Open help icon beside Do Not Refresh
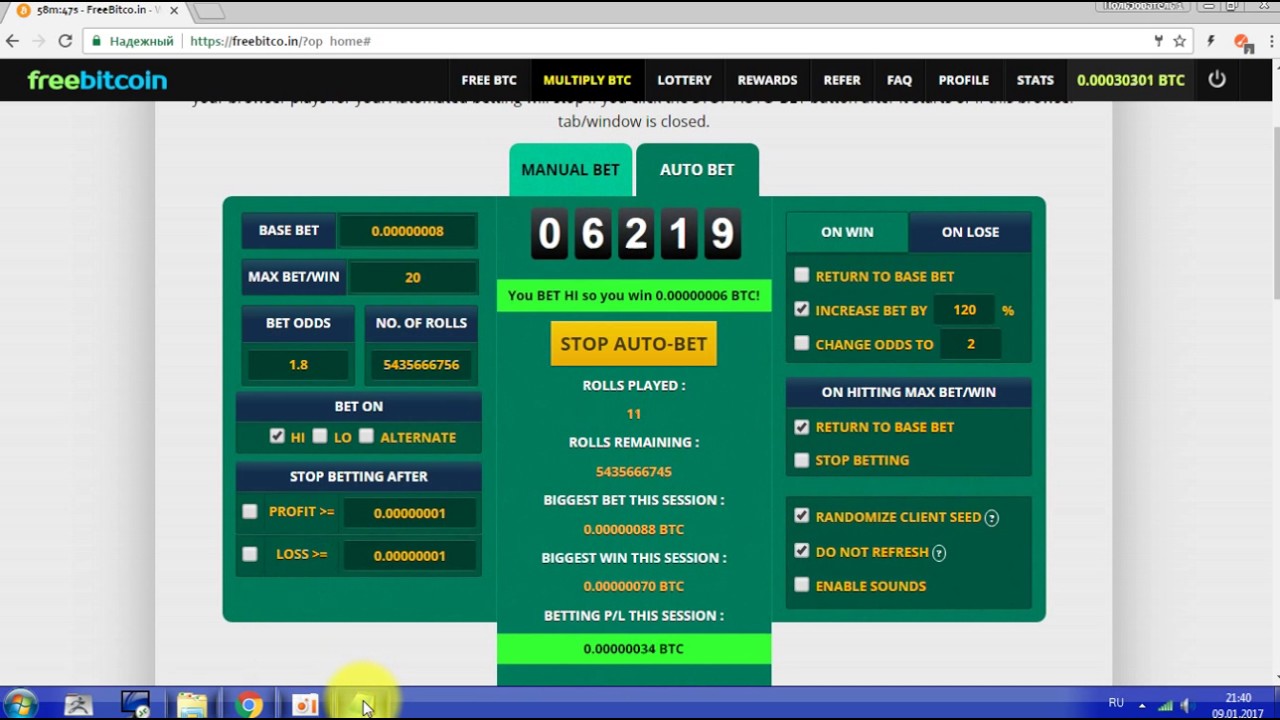This screenshot has height=720, width=1280. click(939, 553)
